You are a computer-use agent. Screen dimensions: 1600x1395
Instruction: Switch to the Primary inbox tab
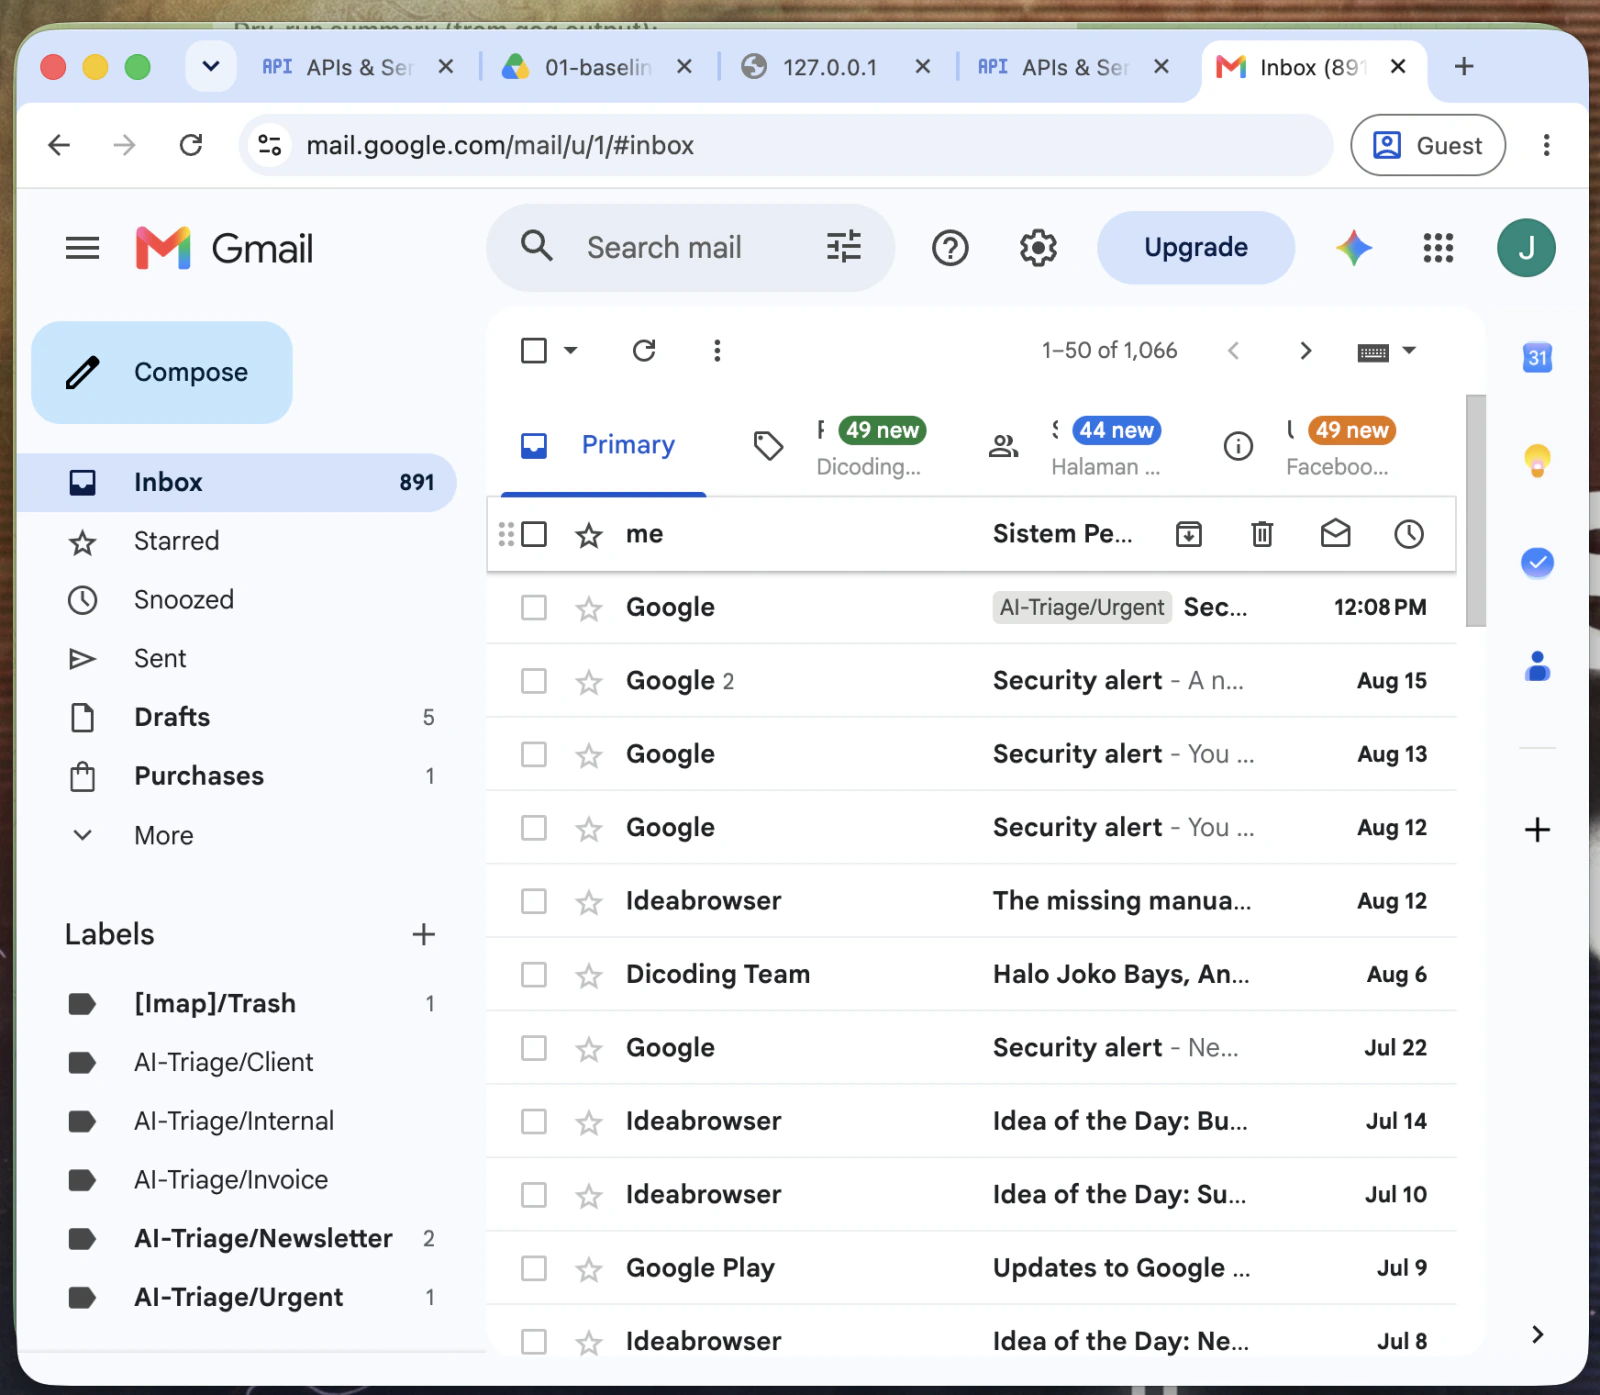click(x=603, y=445)
